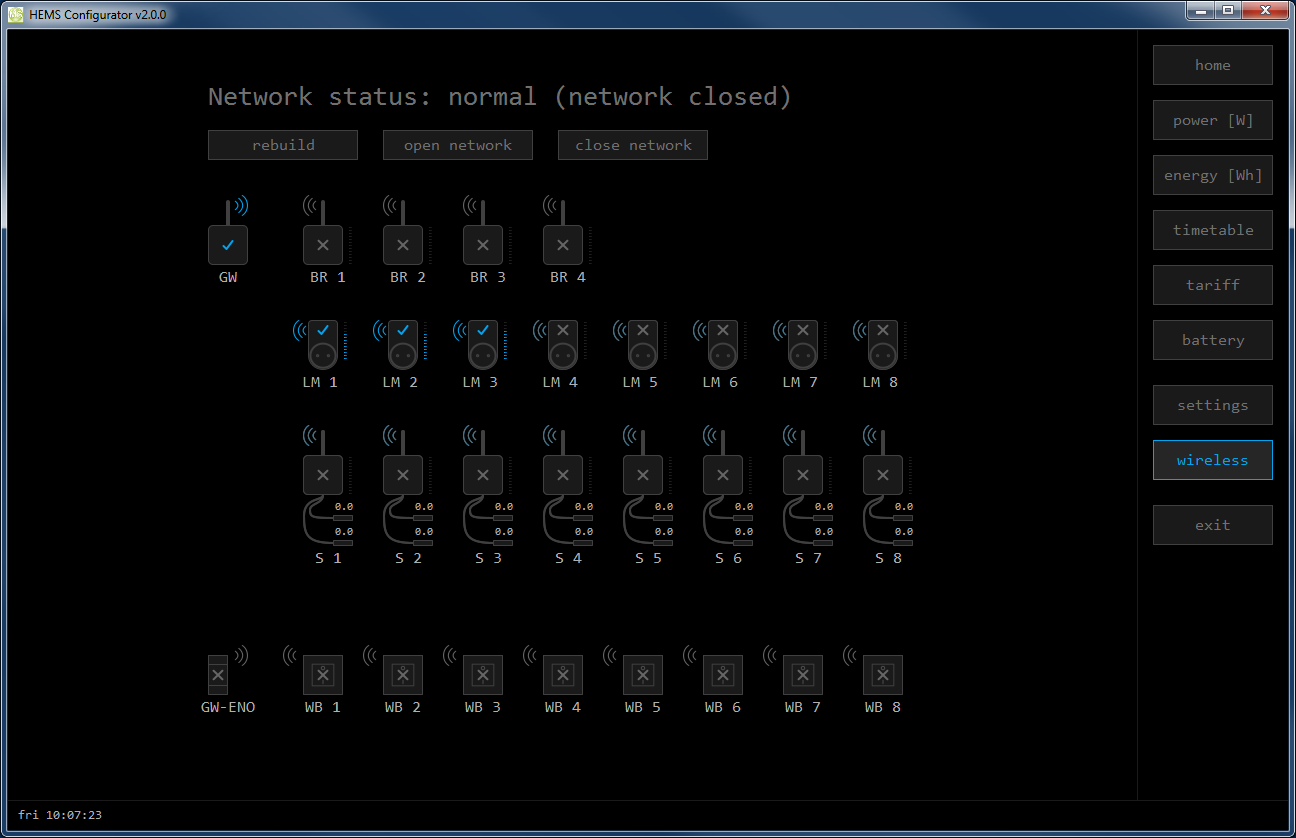This screenshot has height=838, width=1296.
Task: Go to the battery page
Action: coord(1212,340)
